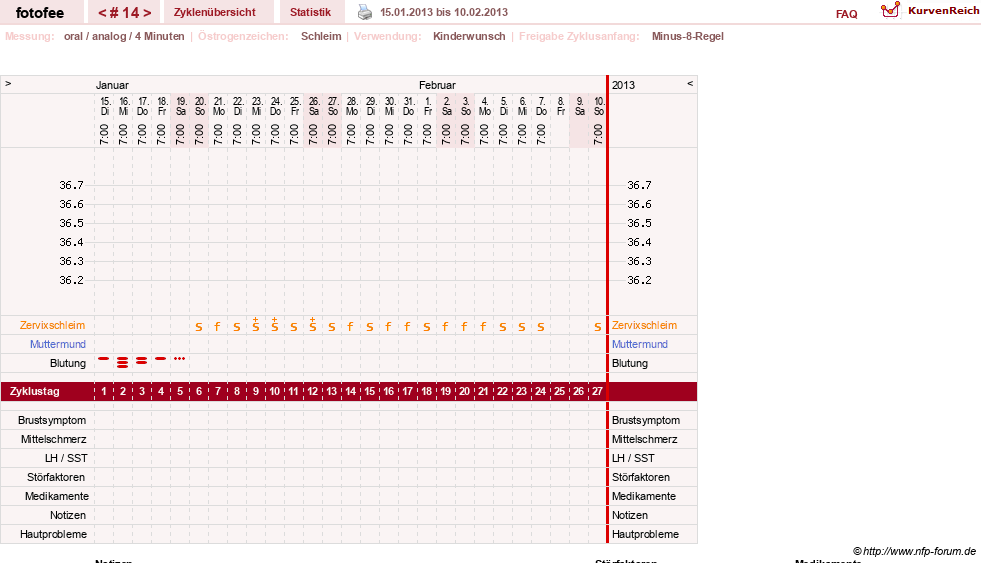Select cycle day 12 in the Zyklustag row
The width and height of the screenshot is (981, 563).
tap(312, 392)
